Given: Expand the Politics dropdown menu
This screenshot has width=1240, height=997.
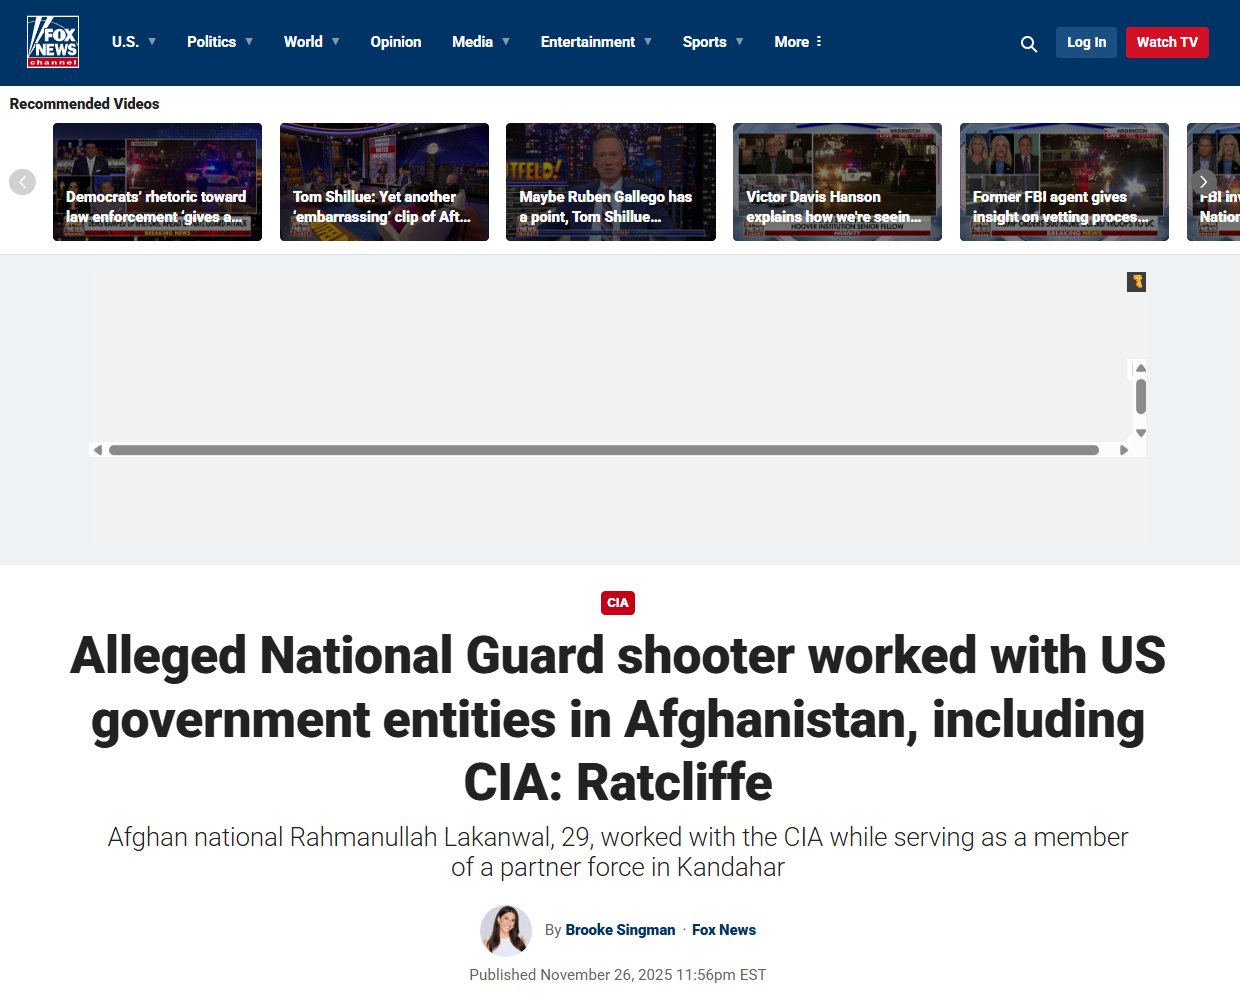Looking at the screenshot, I should click(x=220, y=42).
